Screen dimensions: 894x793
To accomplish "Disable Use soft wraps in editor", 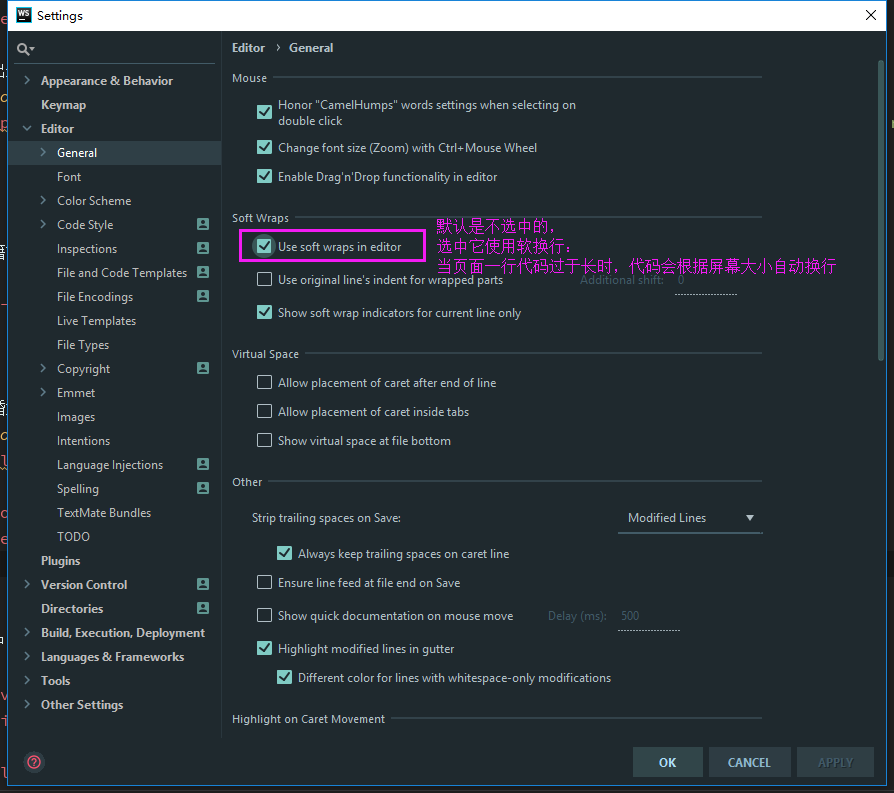I will click(x=264, y=244).
